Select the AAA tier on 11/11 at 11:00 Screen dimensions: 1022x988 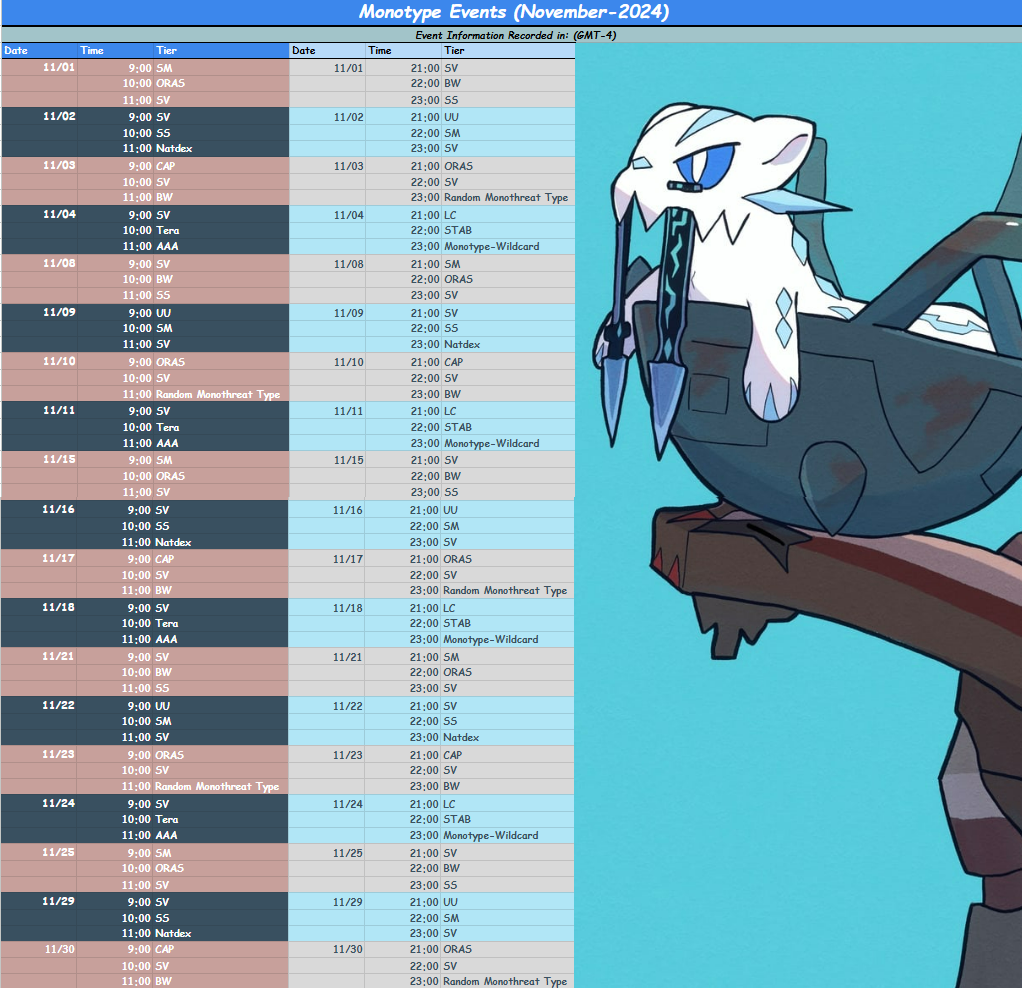click(x=167, y=444)
